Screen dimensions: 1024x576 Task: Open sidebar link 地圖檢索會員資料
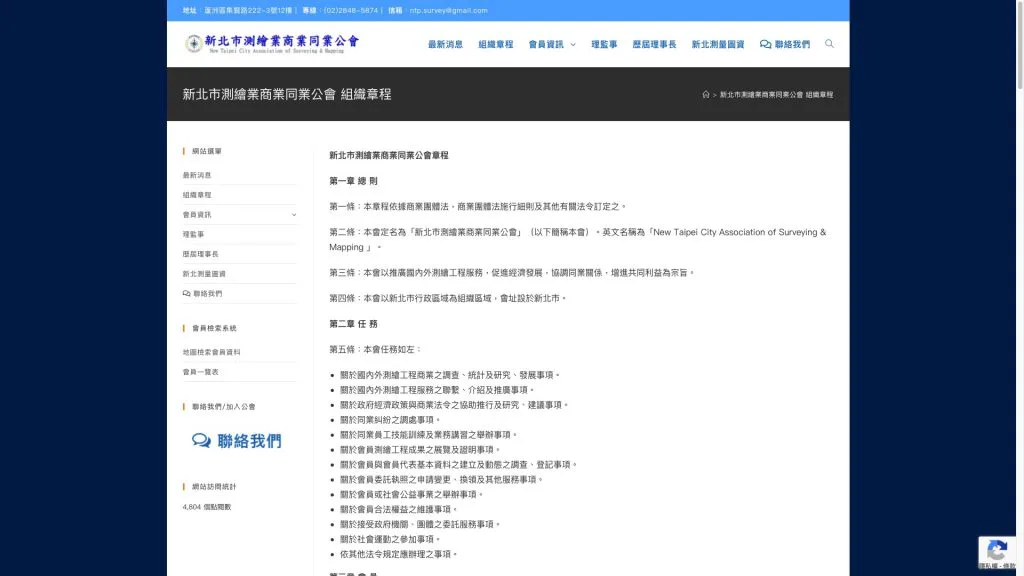(x=211, y=352)
